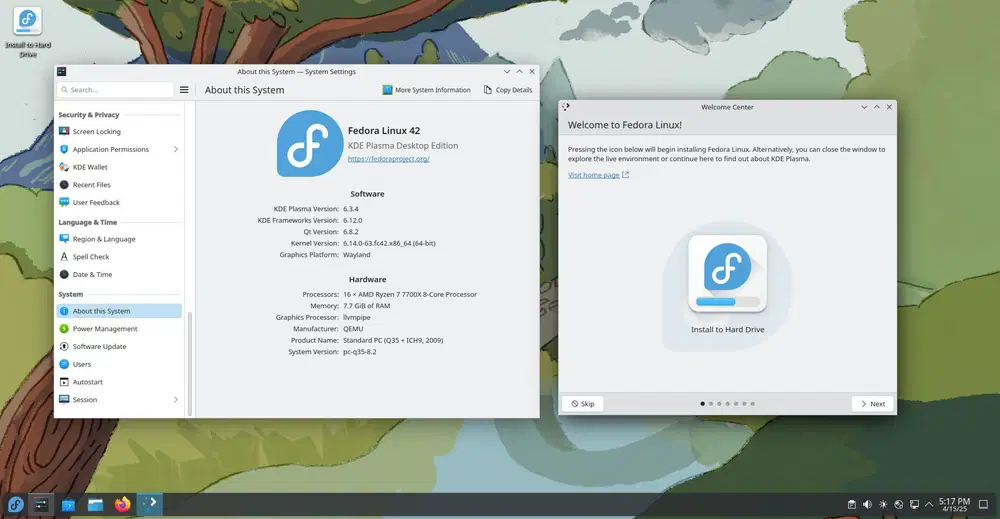Click "KDE Plasma Desktop Edition" text
Image resolution: width=1000 pixels, height=519 pixels.
[x=403, y=145]
